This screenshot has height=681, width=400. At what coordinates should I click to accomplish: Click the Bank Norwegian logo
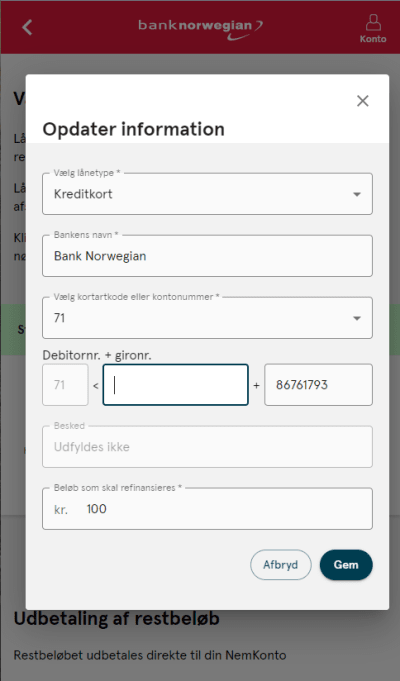tap(200, 29)
